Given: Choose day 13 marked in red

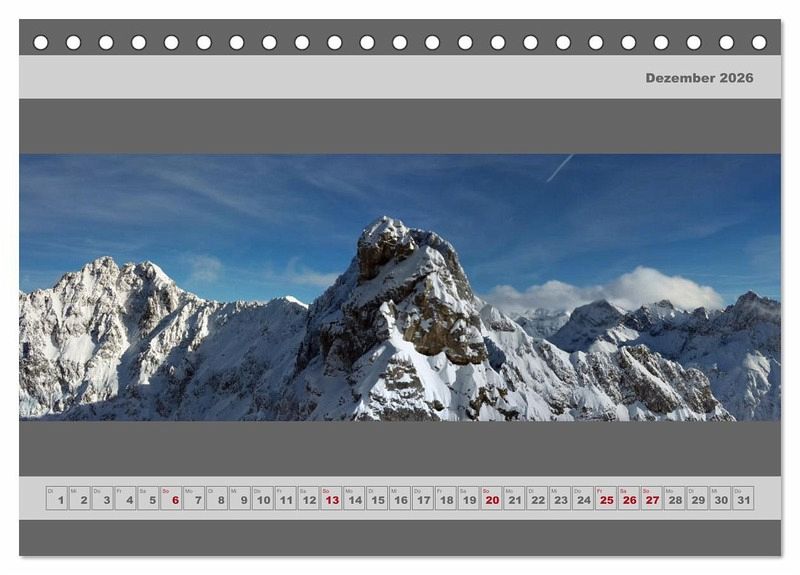Looking at the screenshot, I should (x=331, y=498).
